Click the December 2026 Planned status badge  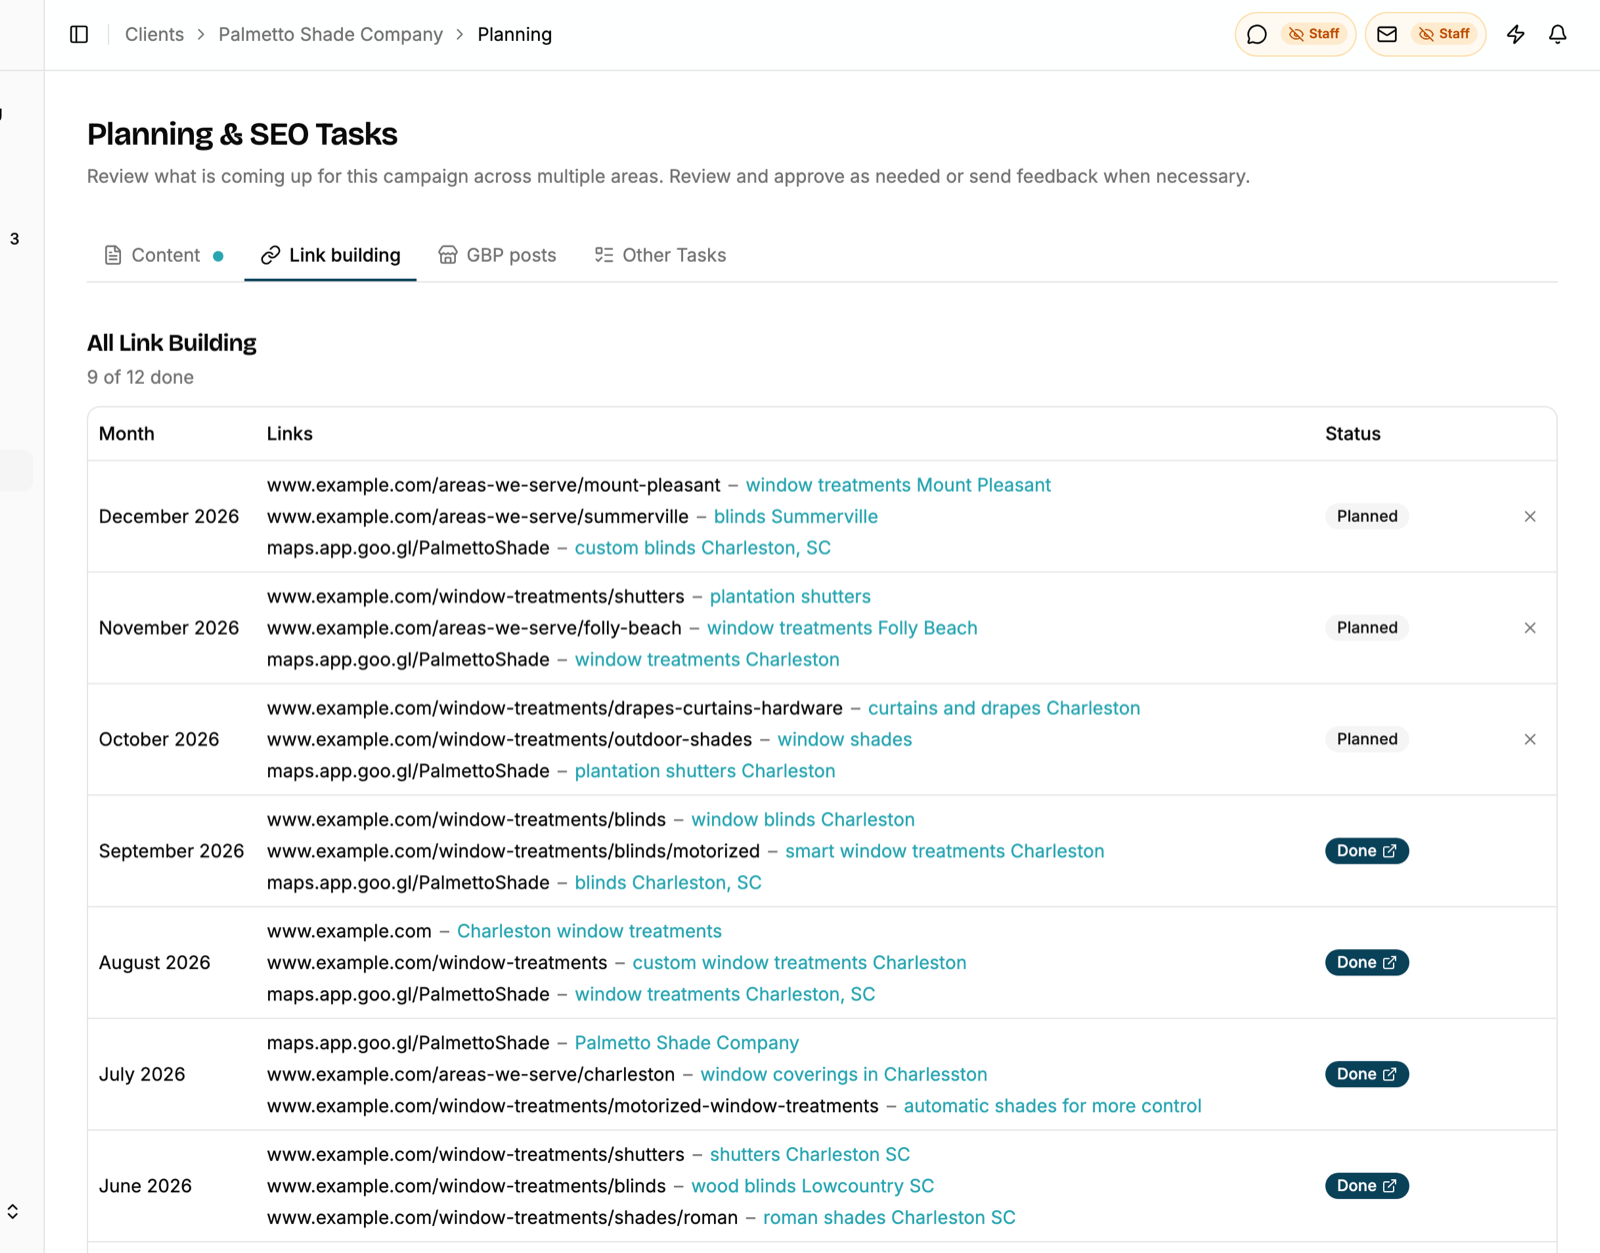click(x=1367, y=517)
